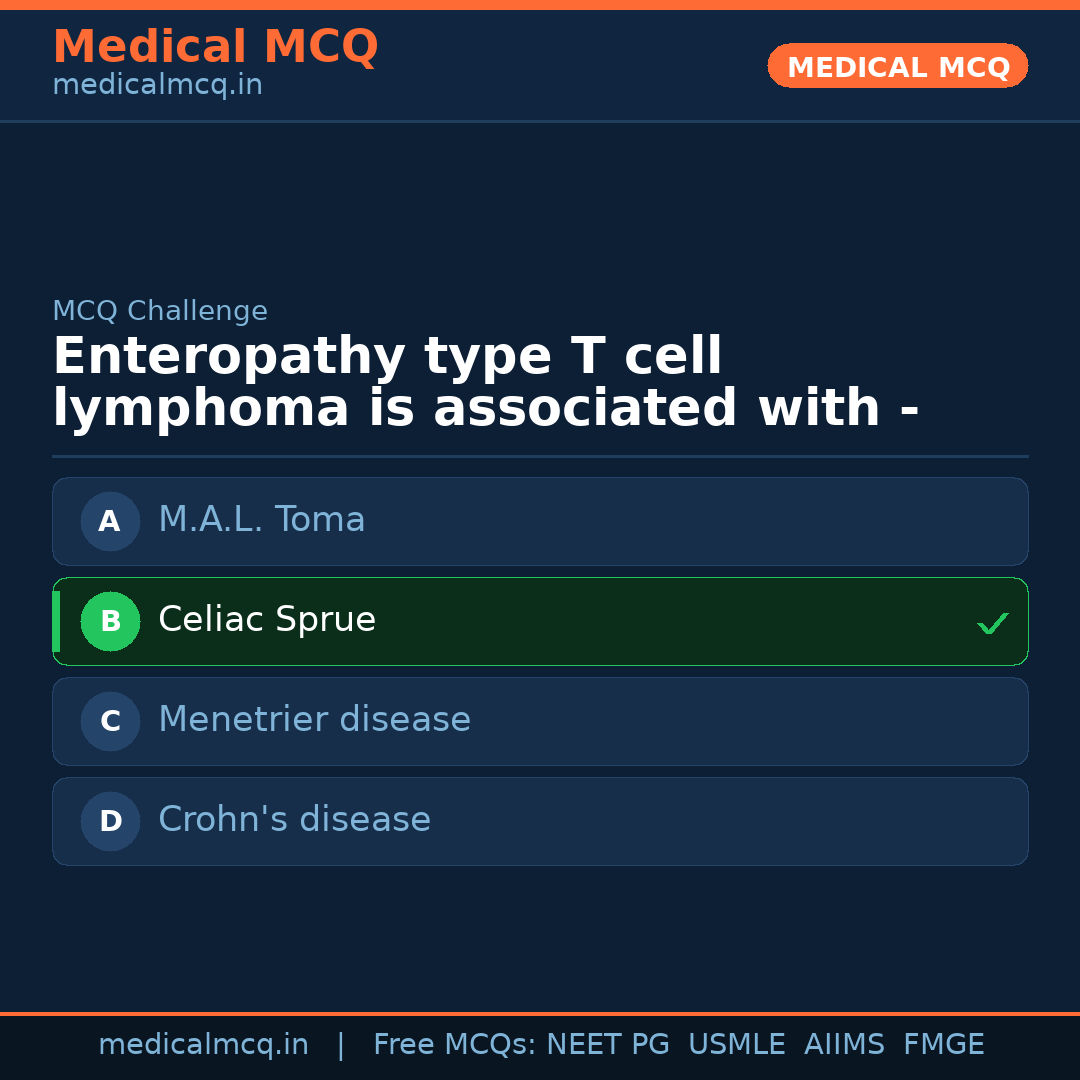Click the orange MEDICAL MCQ badge

pos(897,67)
